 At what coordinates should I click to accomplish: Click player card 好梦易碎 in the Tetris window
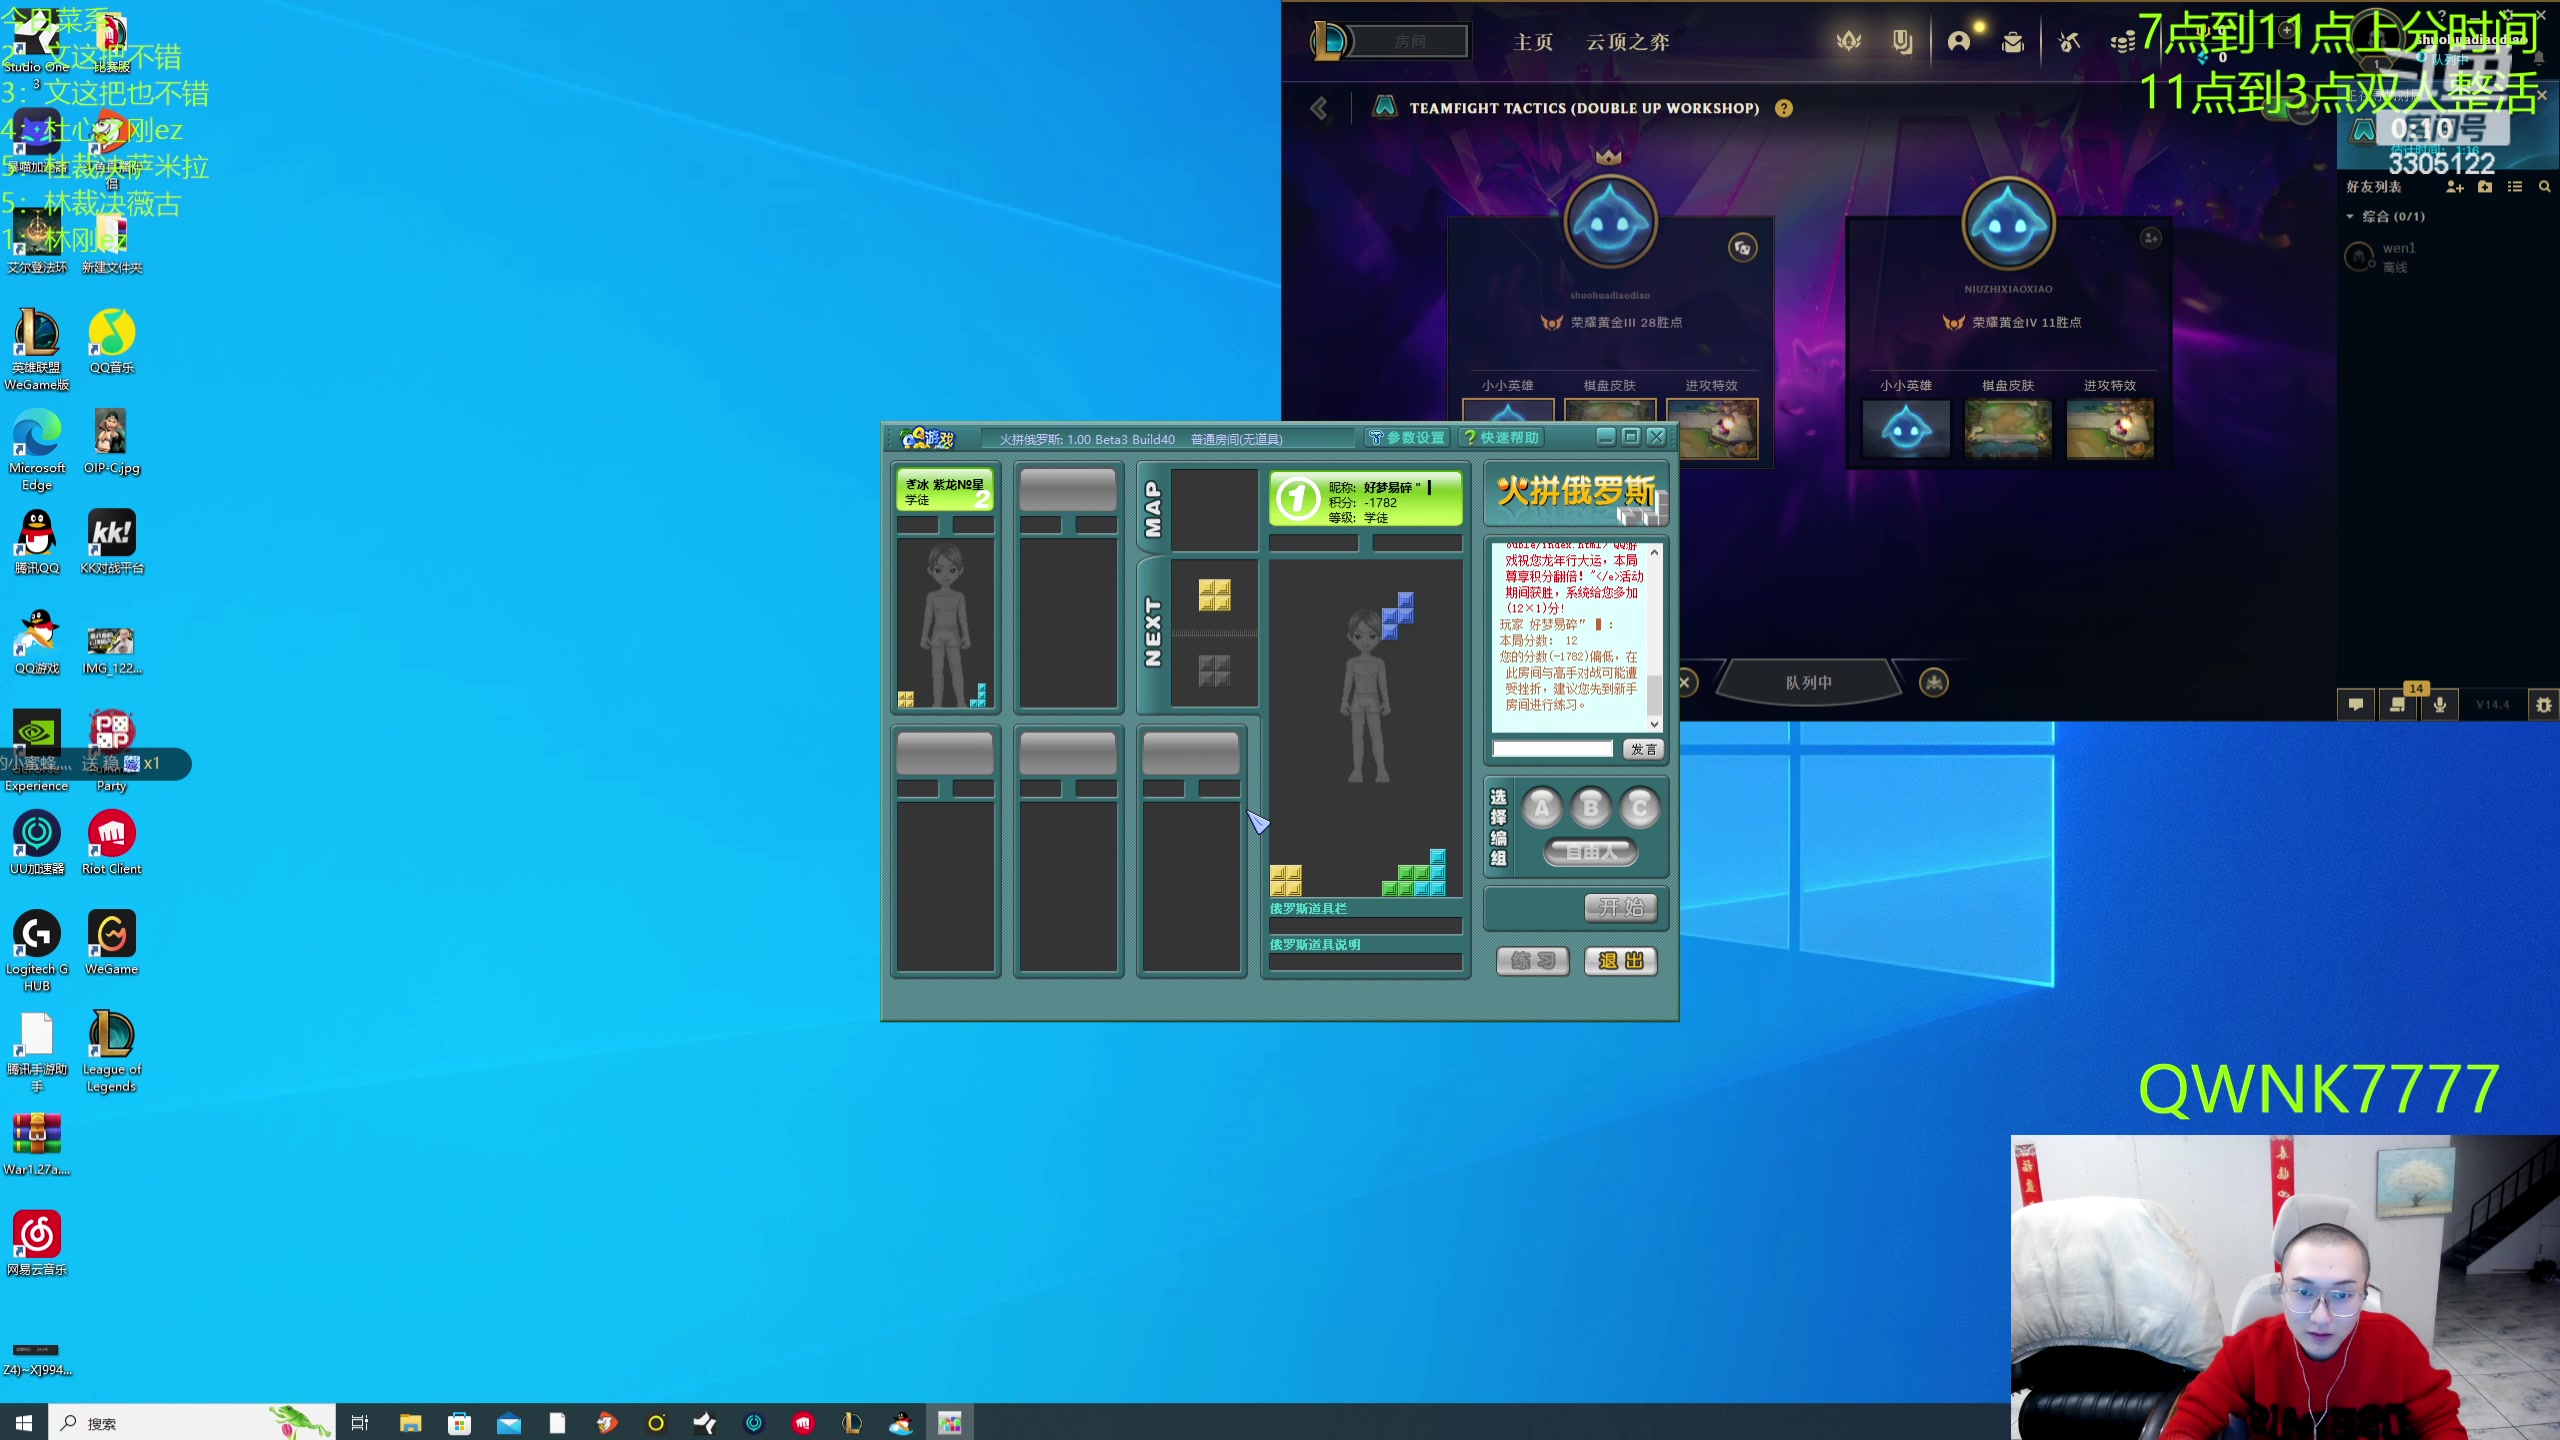point(1366,499)
